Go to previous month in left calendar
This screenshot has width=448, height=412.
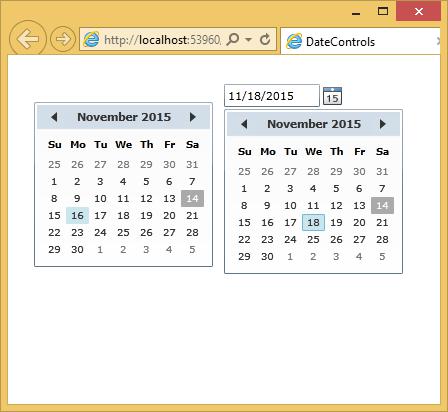pos(54,117)
